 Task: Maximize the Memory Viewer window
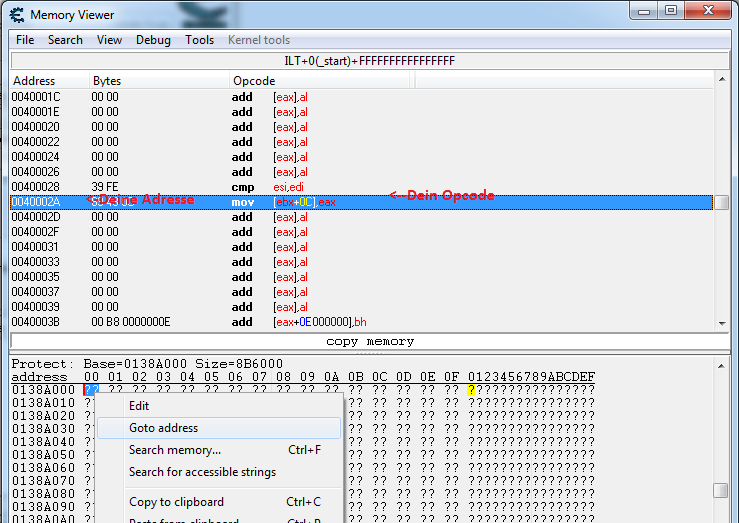(x=670, y=11)
